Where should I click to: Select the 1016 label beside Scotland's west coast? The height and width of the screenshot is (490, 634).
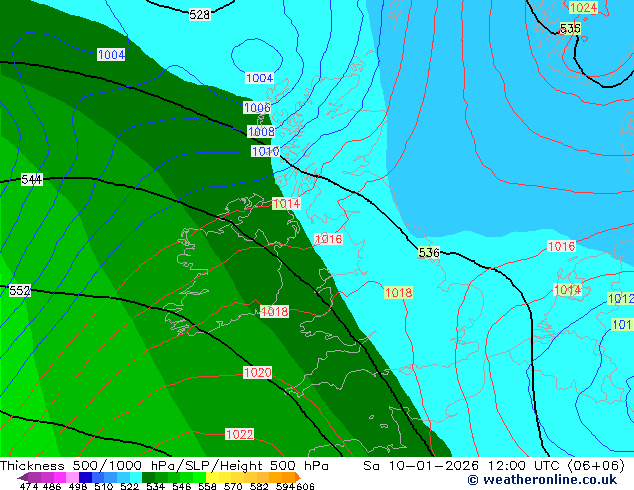pos(329,239)
